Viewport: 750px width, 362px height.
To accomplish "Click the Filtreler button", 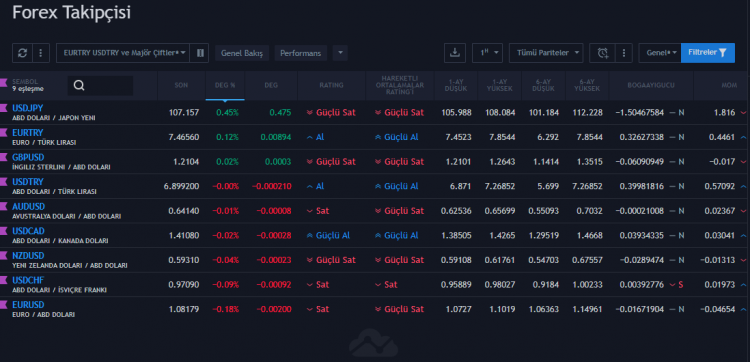I will tap(707, 53).
